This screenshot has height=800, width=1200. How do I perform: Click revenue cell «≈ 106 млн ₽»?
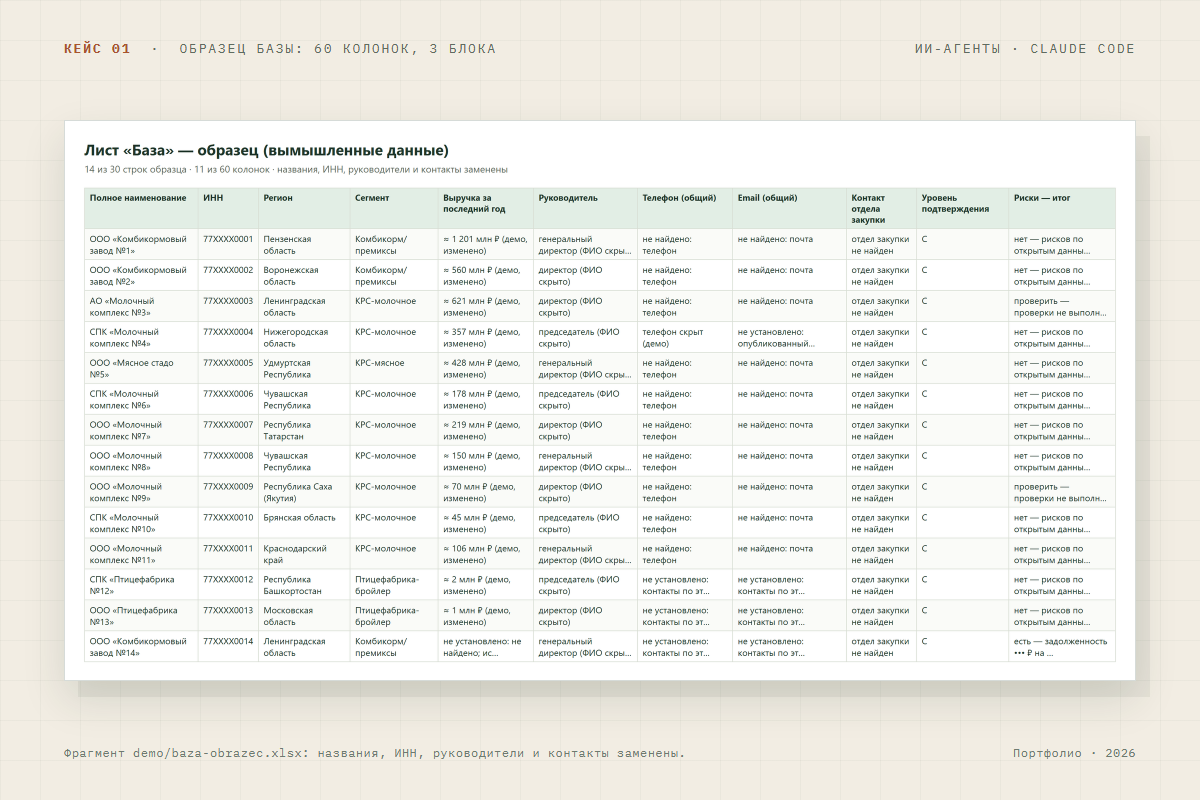tap(486, 554)
